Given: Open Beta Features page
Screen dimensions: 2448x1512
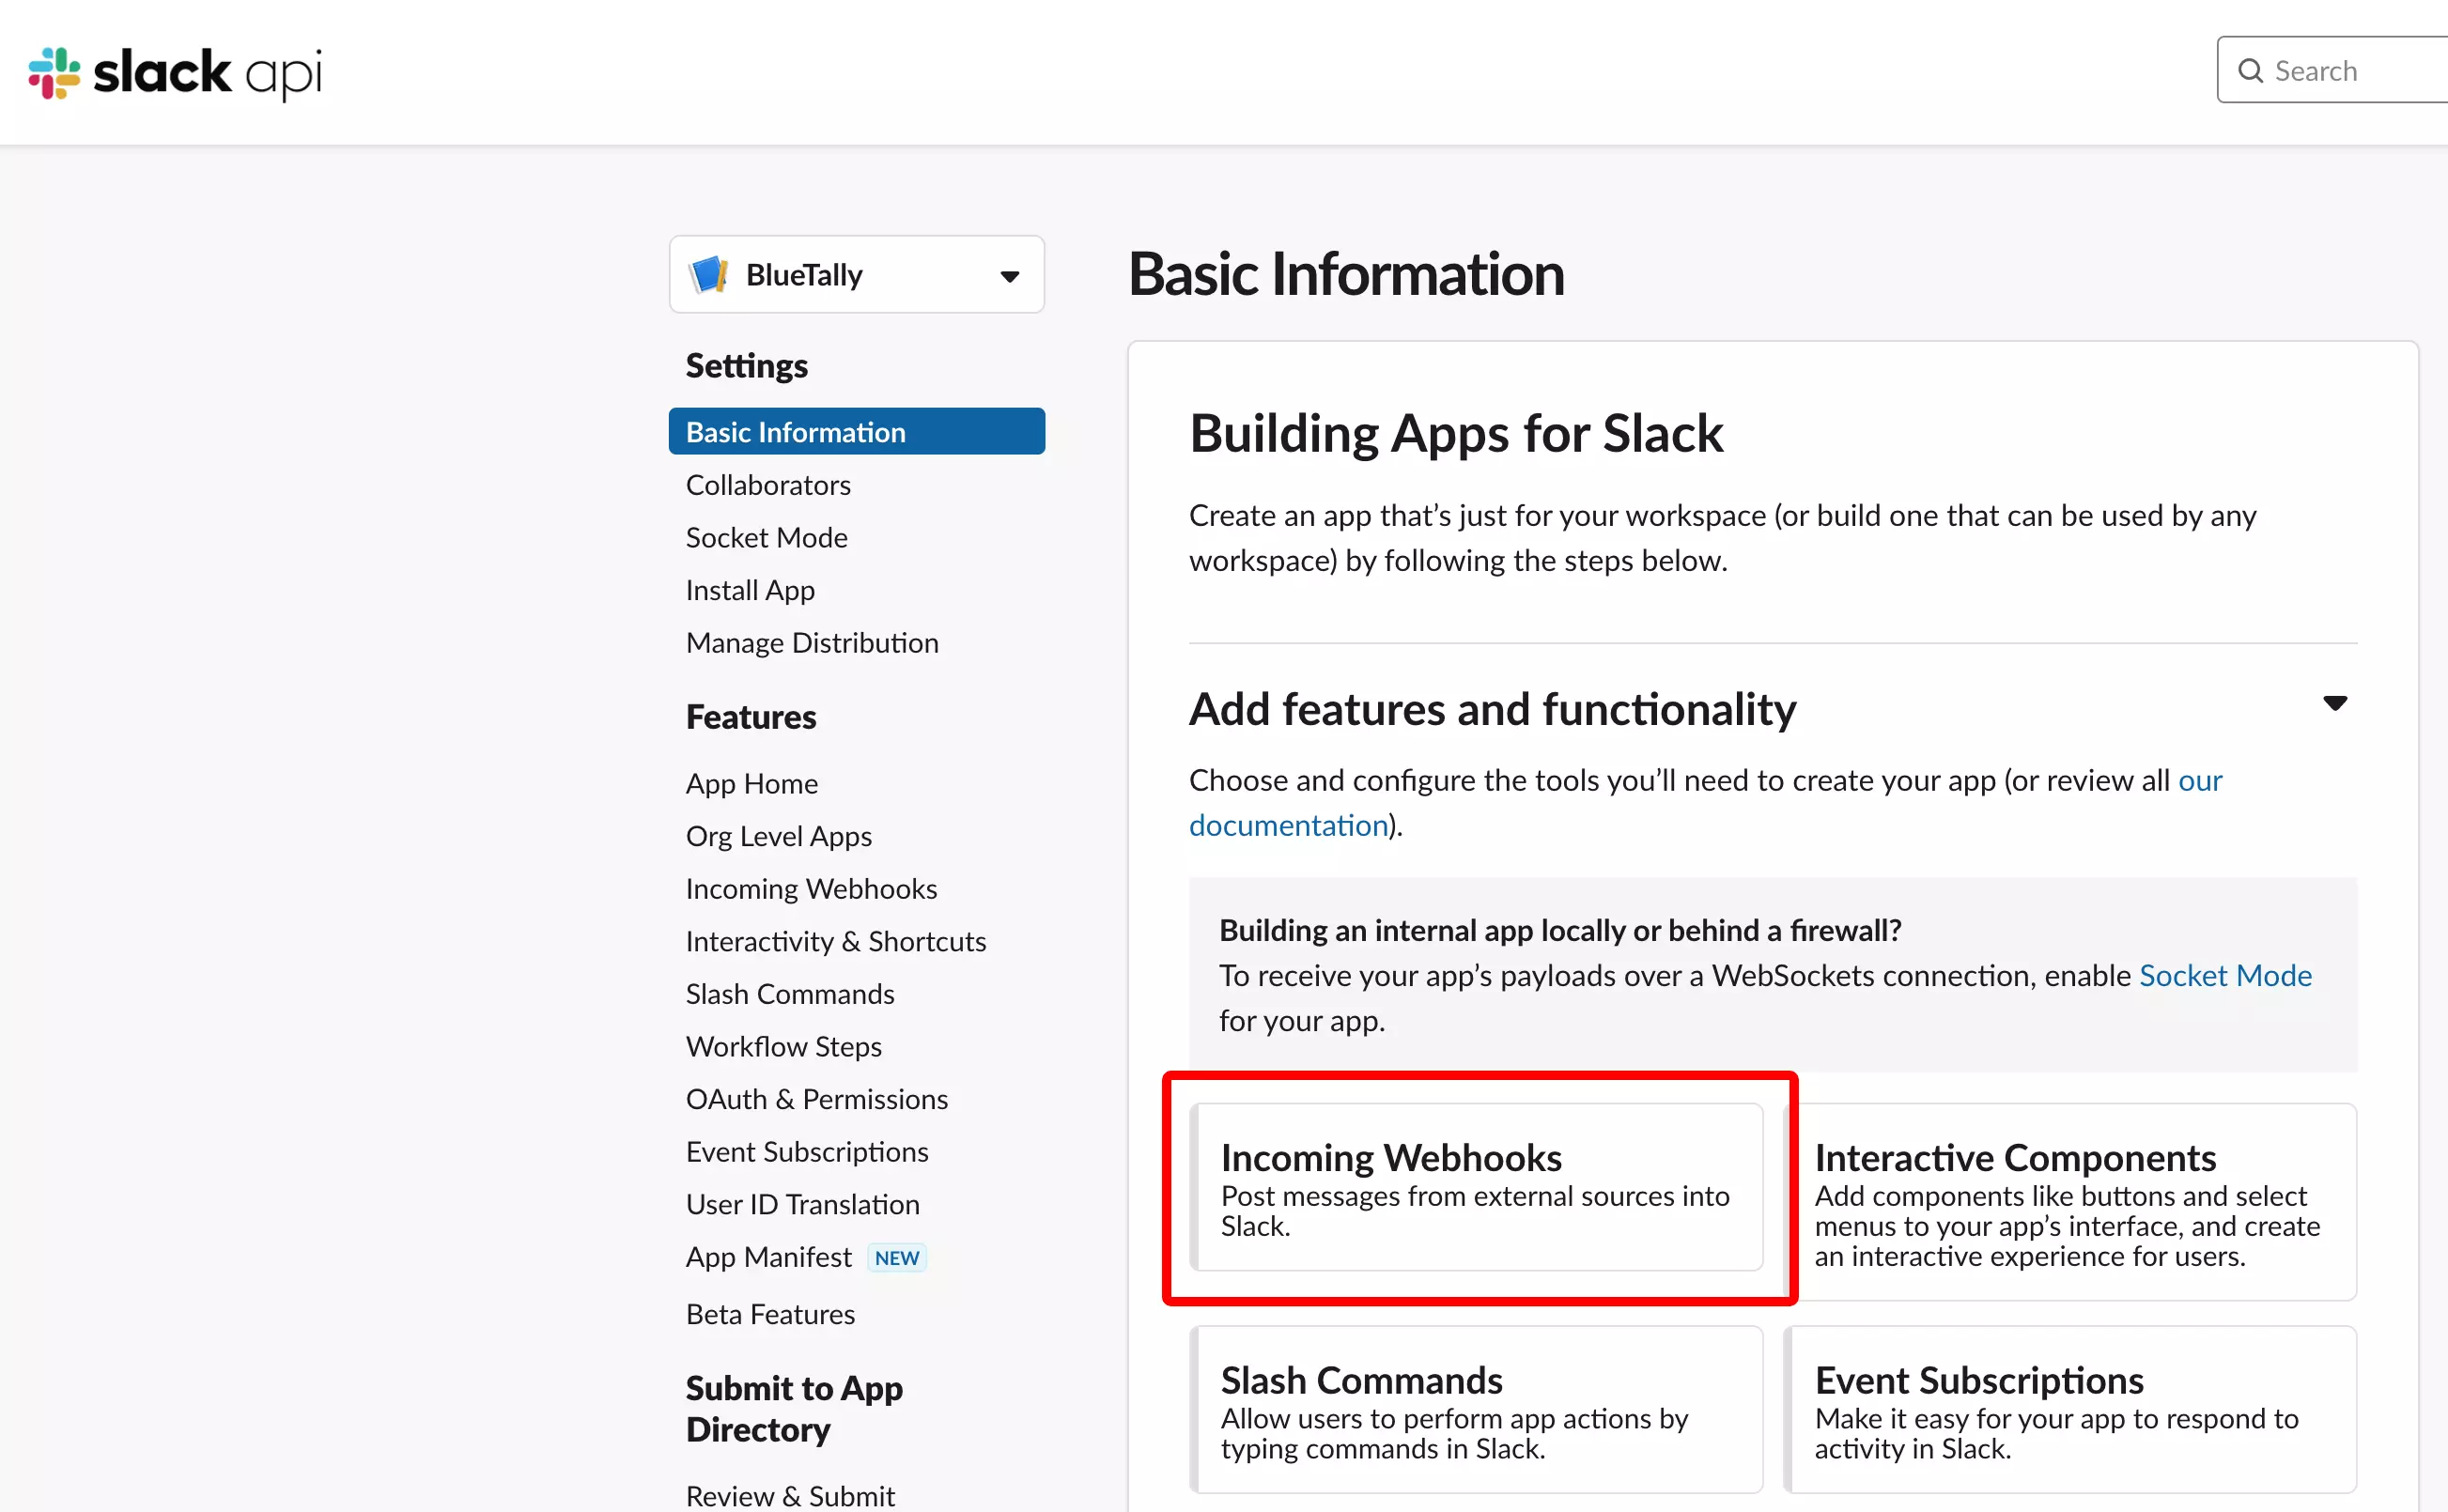Looking at the screenshot, I should pos(770,1314).
